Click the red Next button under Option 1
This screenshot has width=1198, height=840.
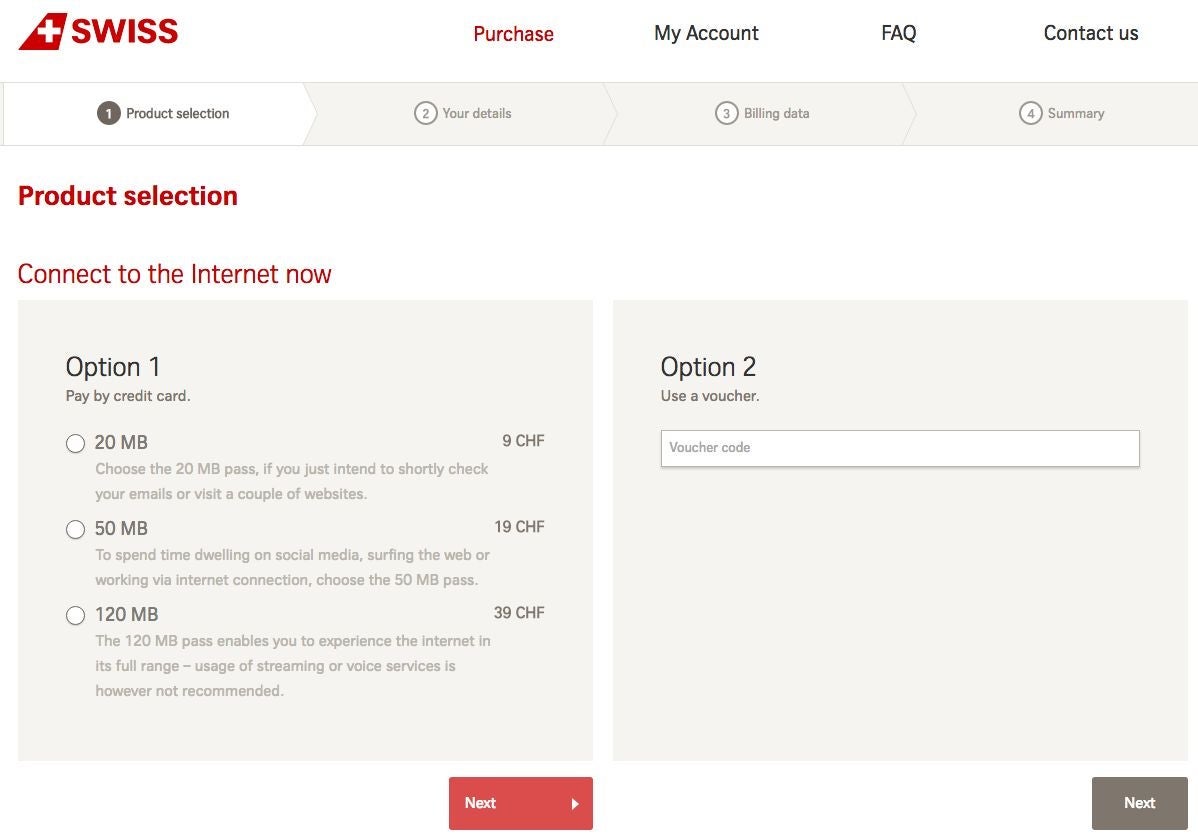pyautogui.click(x=520, y=803)
